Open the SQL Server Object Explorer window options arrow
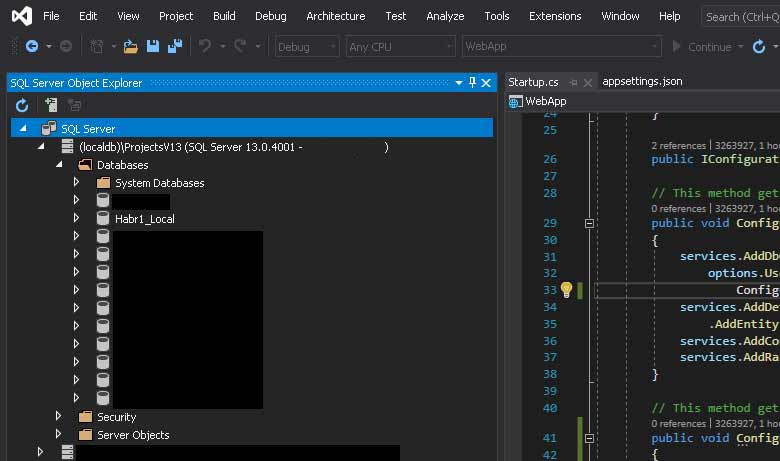Viewport: 780px width, 461px height. (x=459, y=83)
